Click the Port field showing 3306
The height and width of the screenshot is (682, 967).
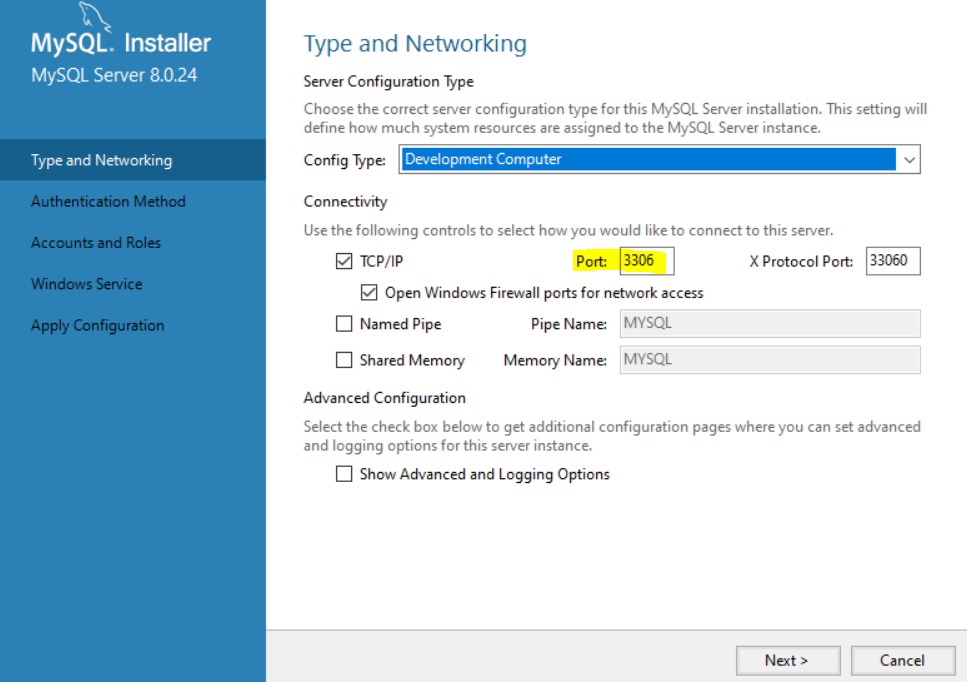point(646,261)
